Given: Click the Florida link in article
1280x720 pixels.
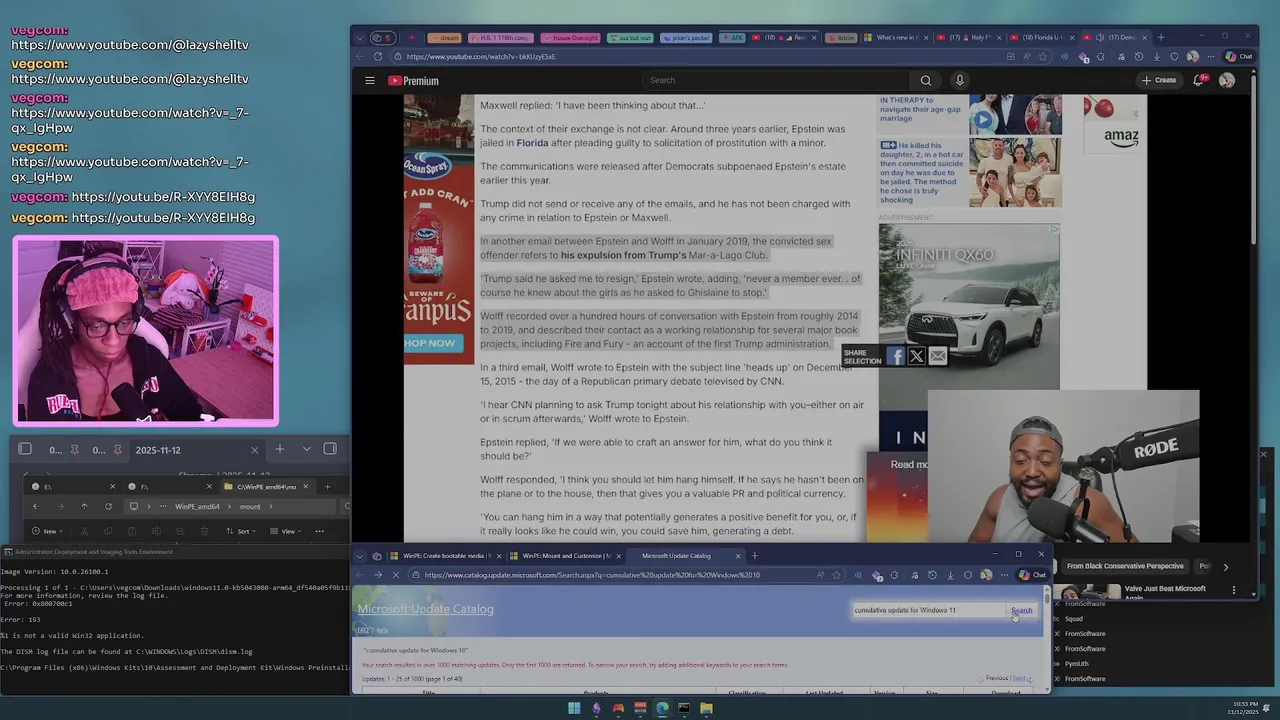Looking at the screenshot, I should pos(532,143).
